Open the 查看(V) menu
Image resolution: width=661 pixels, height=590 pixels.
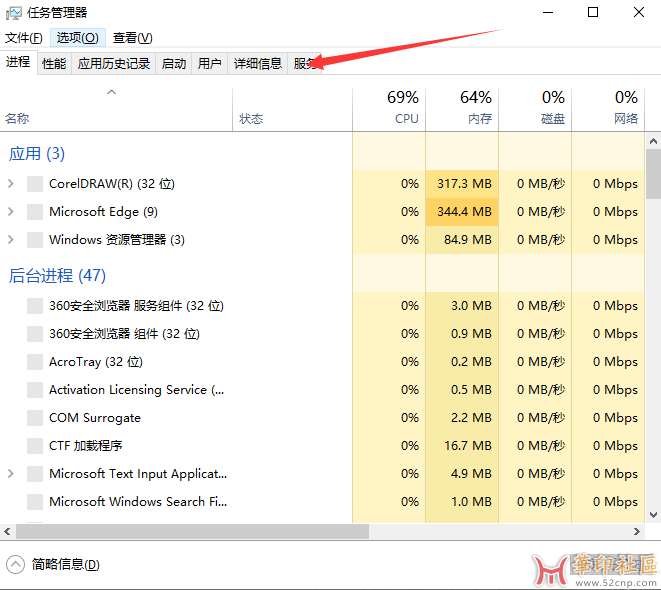132,38
